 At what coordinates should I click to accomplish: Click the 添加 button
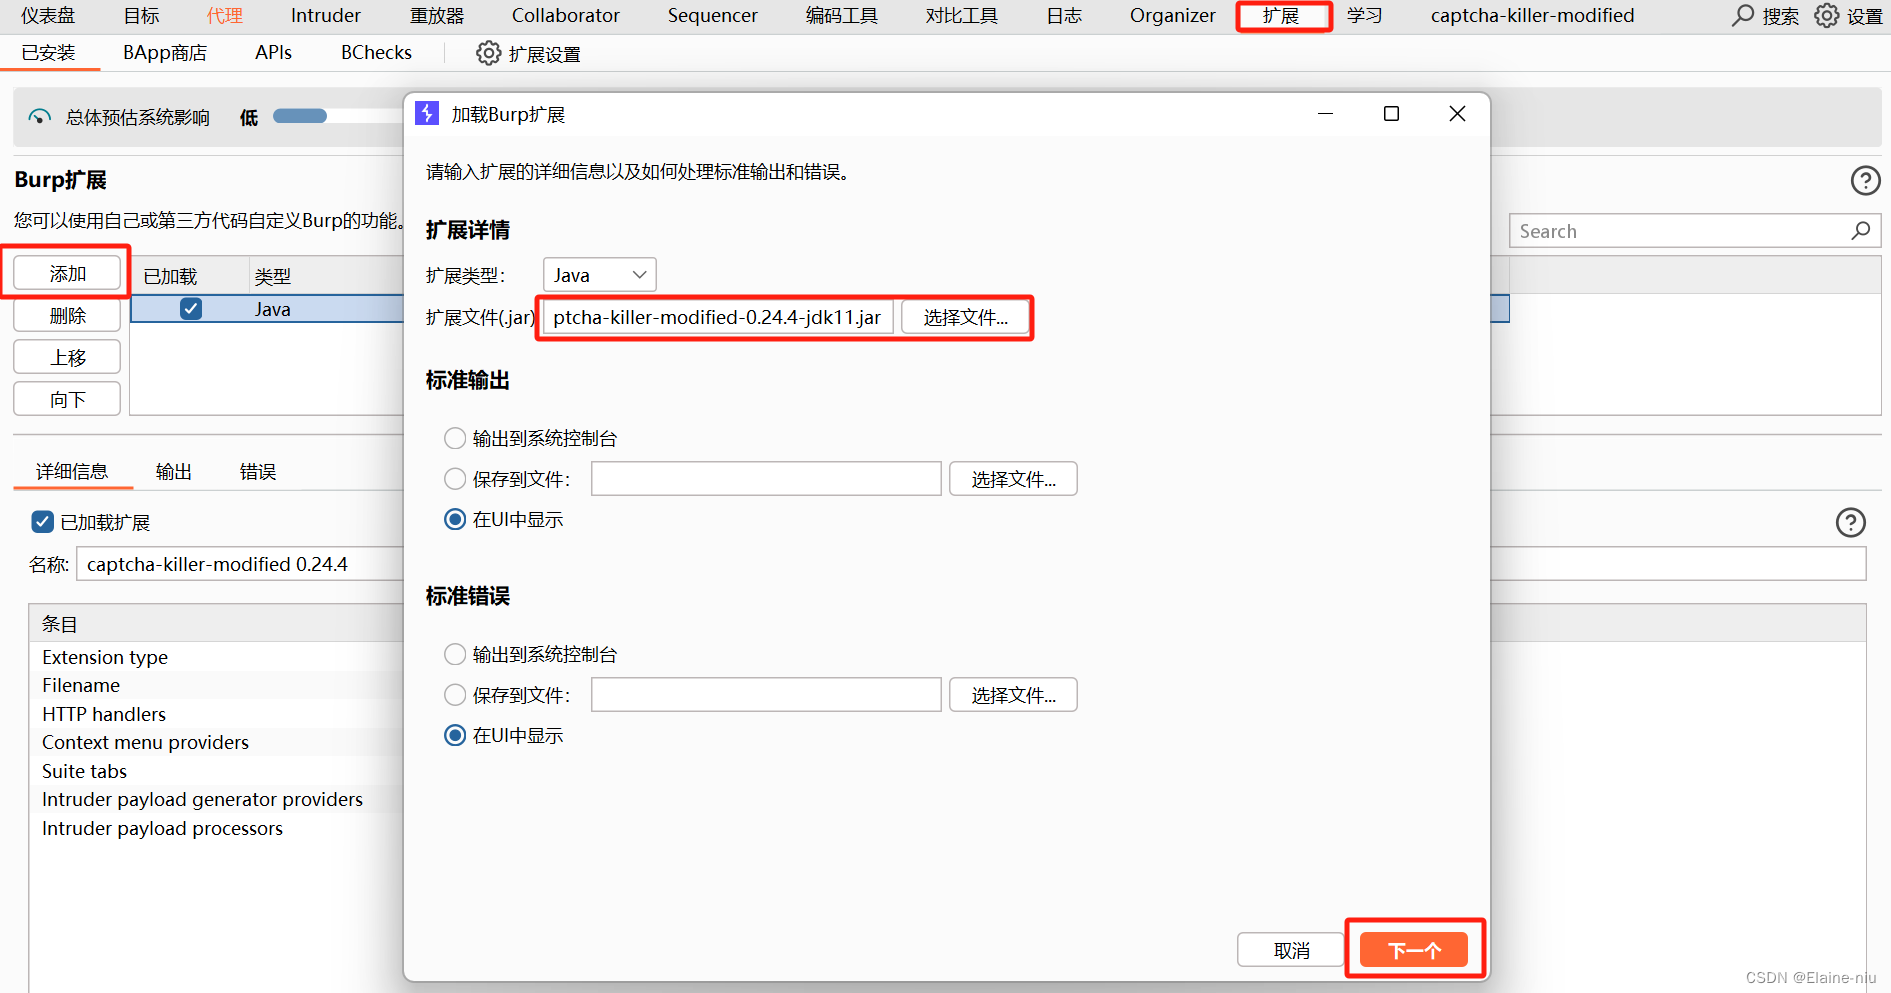pos(67,273)
